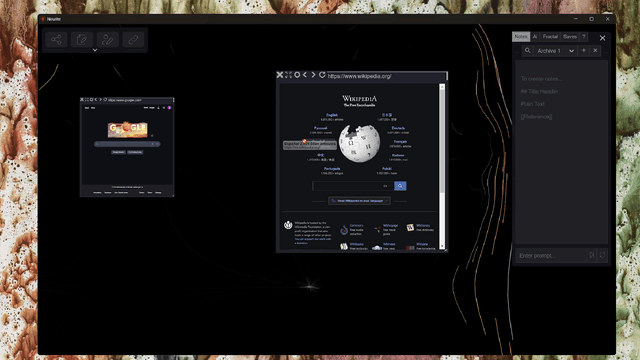This screenshot has width=640, height=360.
Task: Click the I'm Feeling Lucky button
Action: tap(135, 152)
